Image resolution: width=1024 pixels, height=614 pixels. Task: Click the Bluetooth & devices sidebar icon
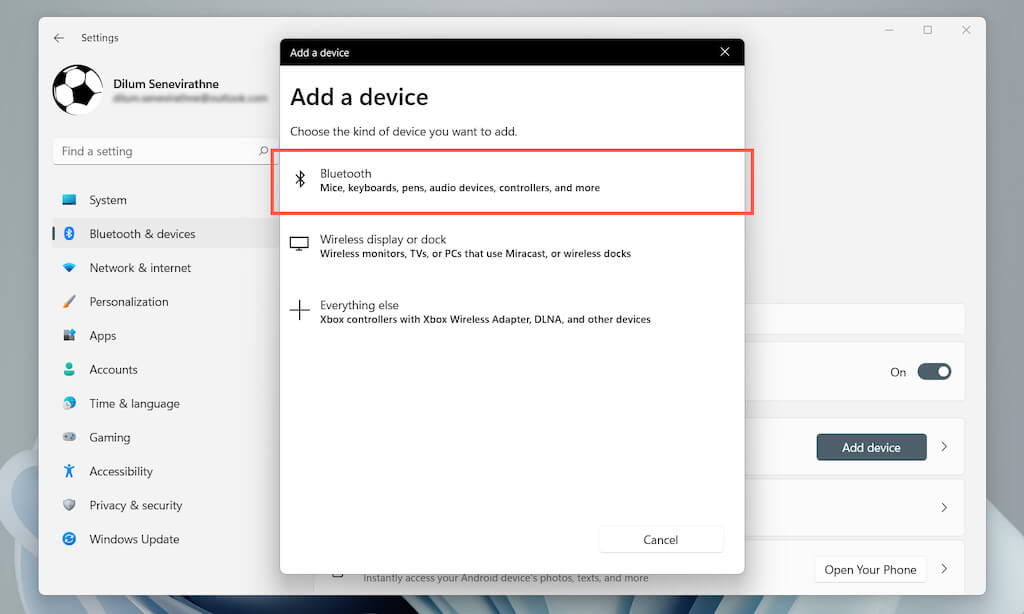point(69,234)
